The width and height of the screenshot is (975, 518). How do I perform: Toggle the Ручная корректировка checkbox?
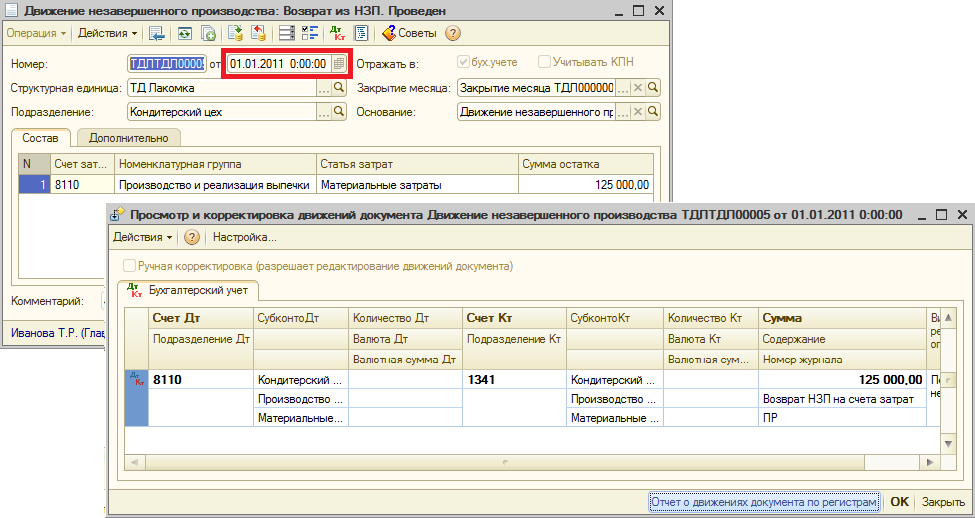[129, 267]
